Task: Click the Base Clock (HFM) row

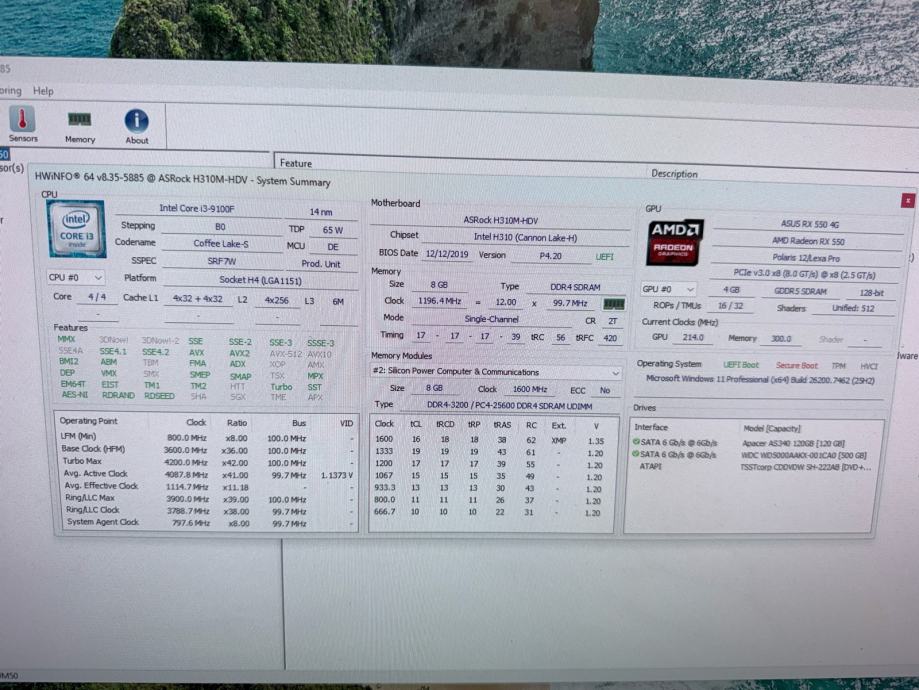Action: pyautogui.click(x=207, y=450)
